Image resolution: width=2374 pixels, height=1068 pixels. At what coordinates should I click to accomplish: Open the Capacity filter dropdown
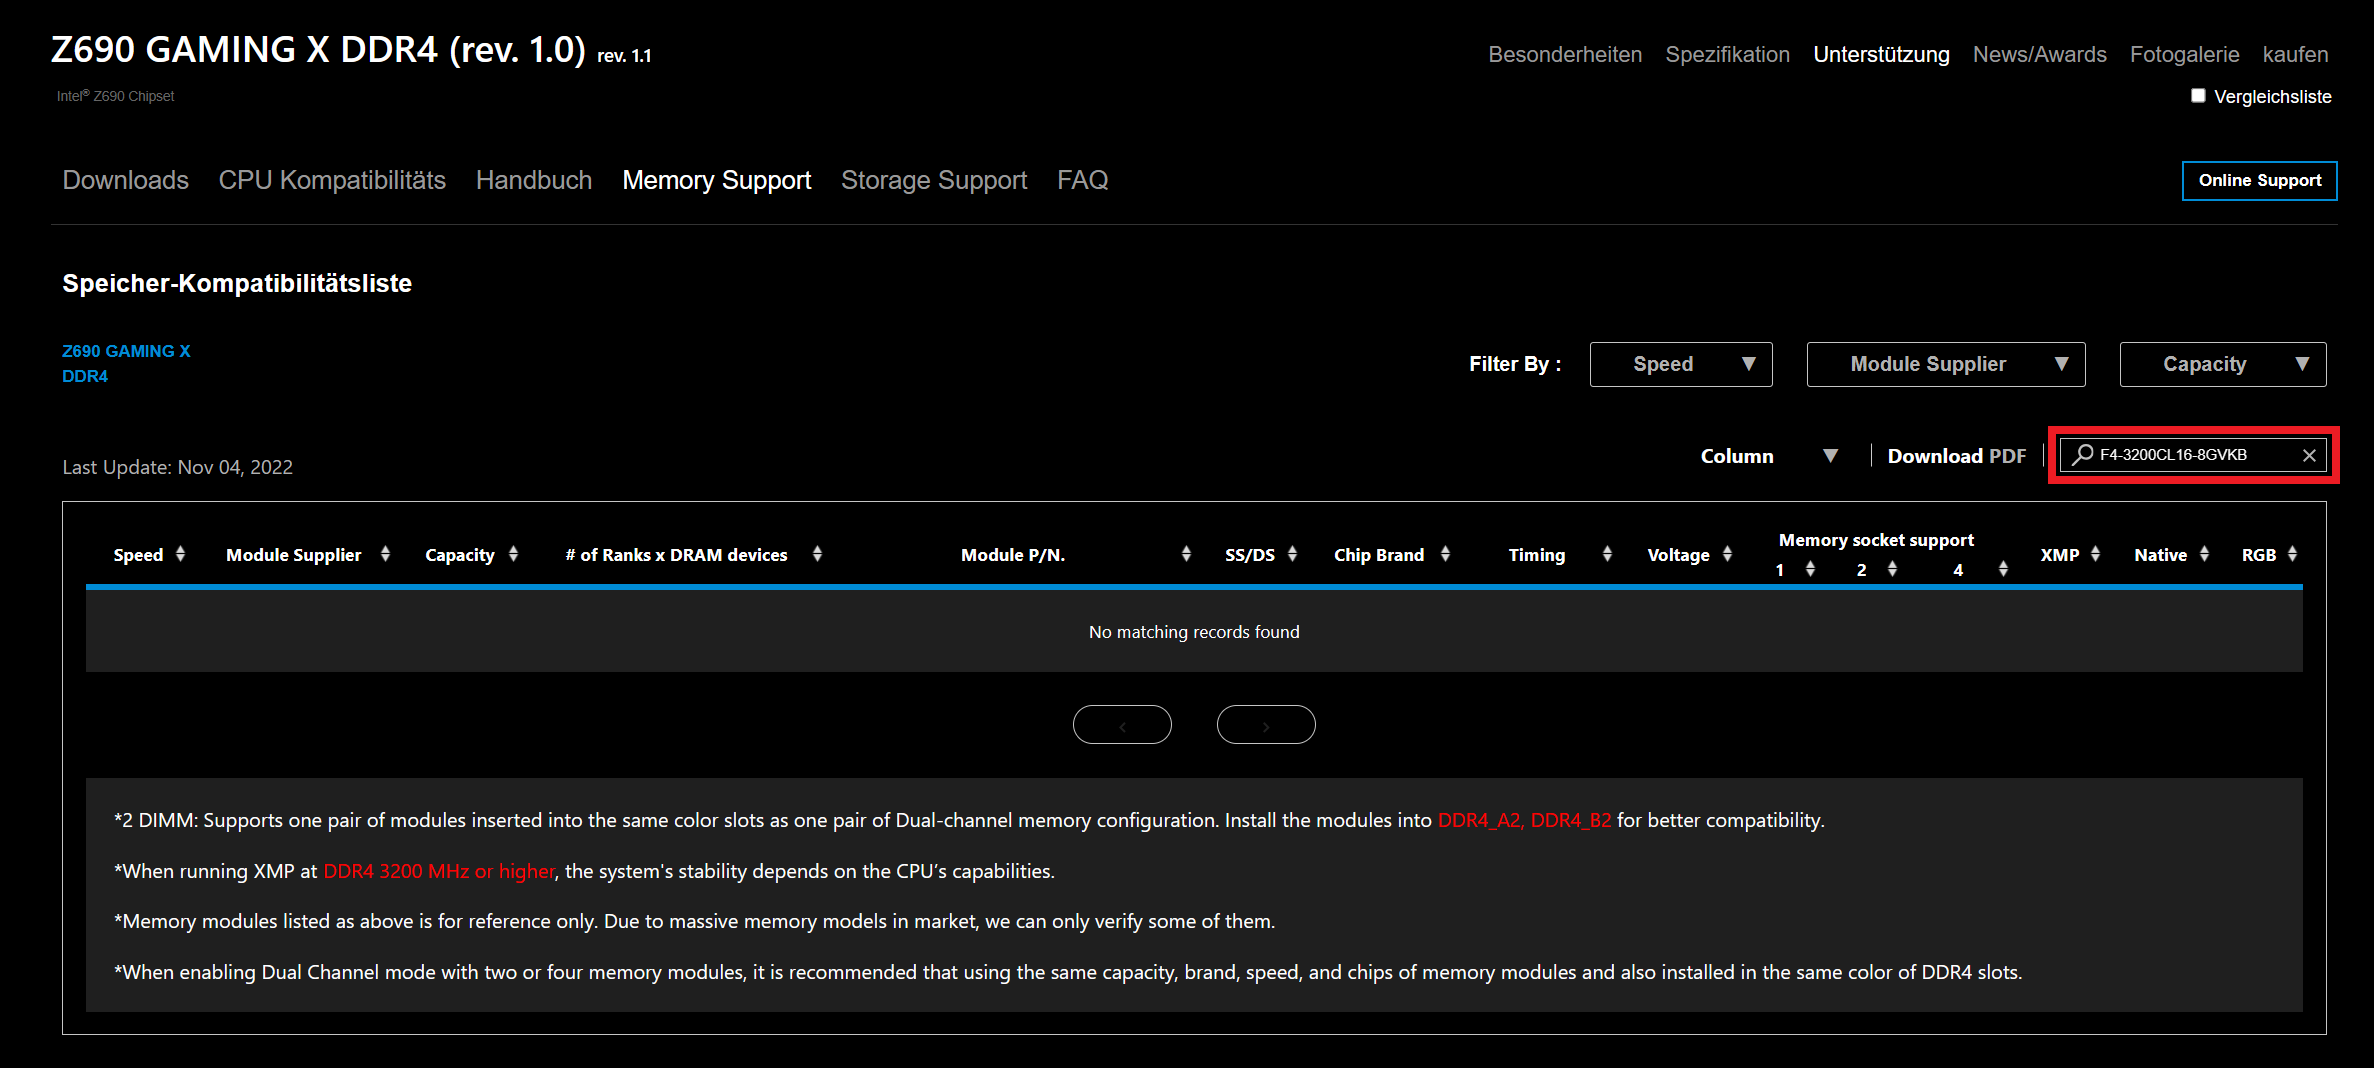(x=2223, y=364)
